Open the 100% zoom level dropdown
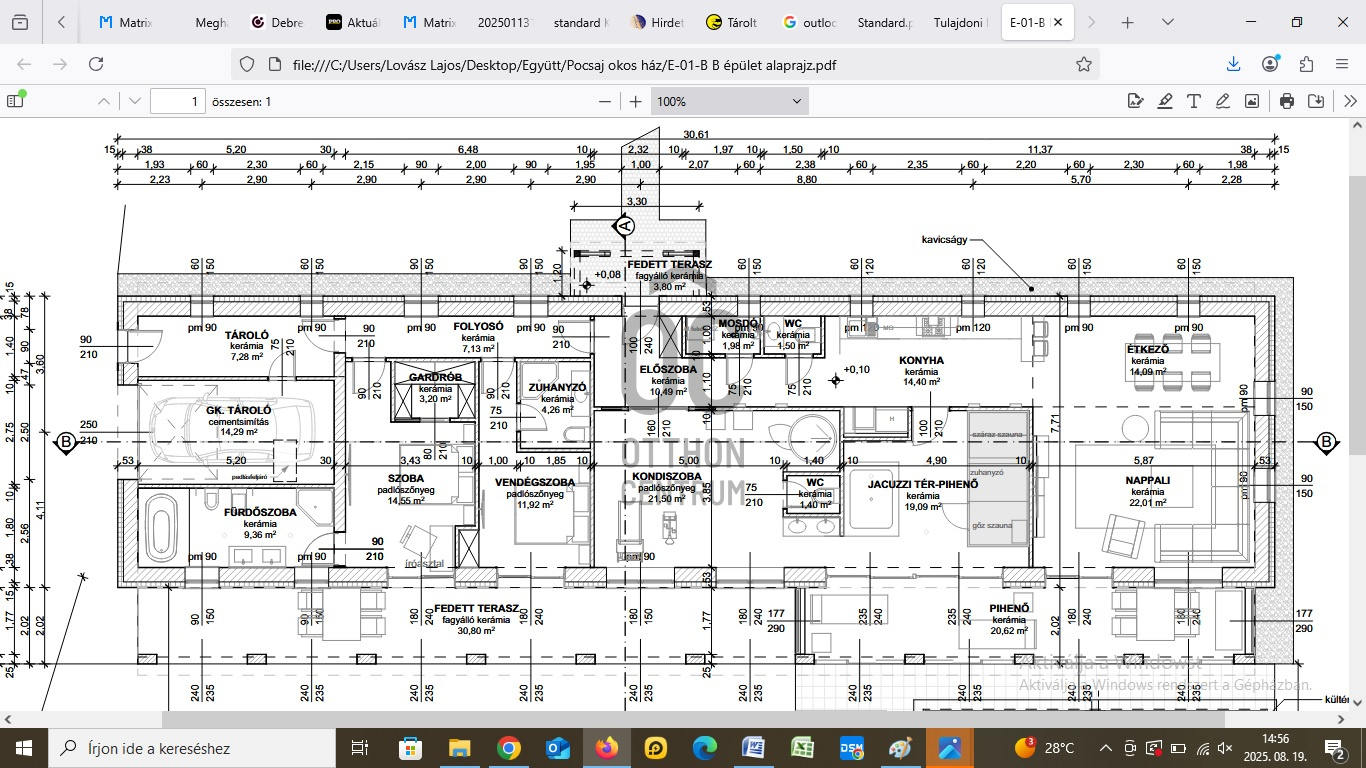1366x768 pixels. 730,101
